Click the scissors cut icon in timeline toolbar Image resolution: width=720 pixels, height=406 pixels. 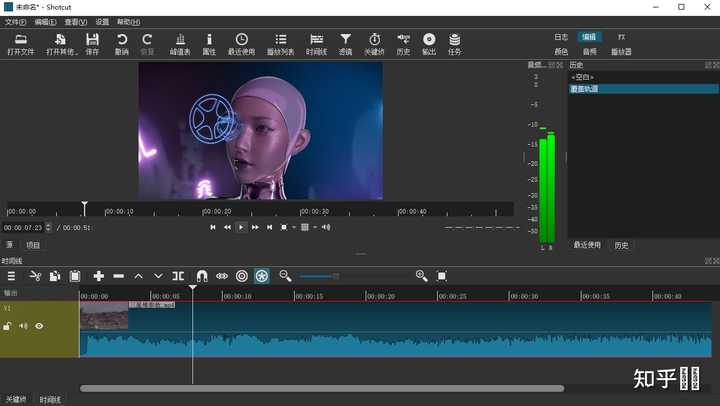pos(35,276)
